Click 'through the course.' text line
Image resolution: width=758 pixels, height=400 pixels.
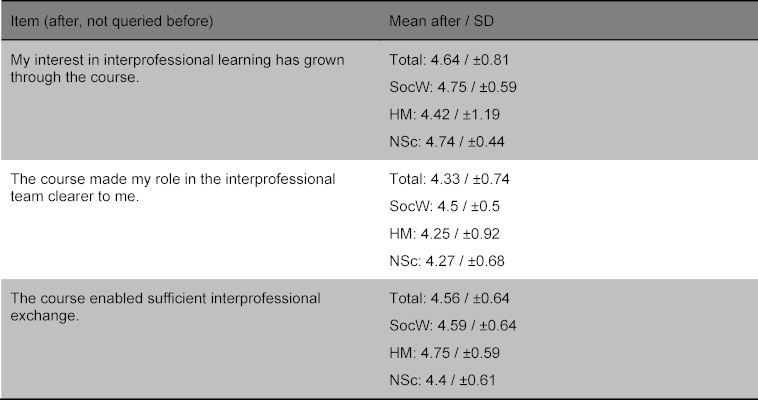(x=75, y=77)
